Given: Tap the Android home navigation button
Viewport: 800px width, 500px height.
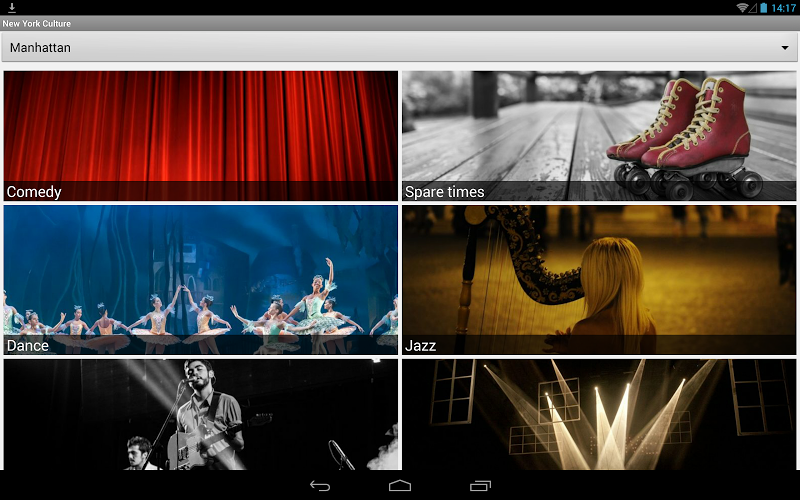Looking at the screenshot, I should tap(399, 486).
